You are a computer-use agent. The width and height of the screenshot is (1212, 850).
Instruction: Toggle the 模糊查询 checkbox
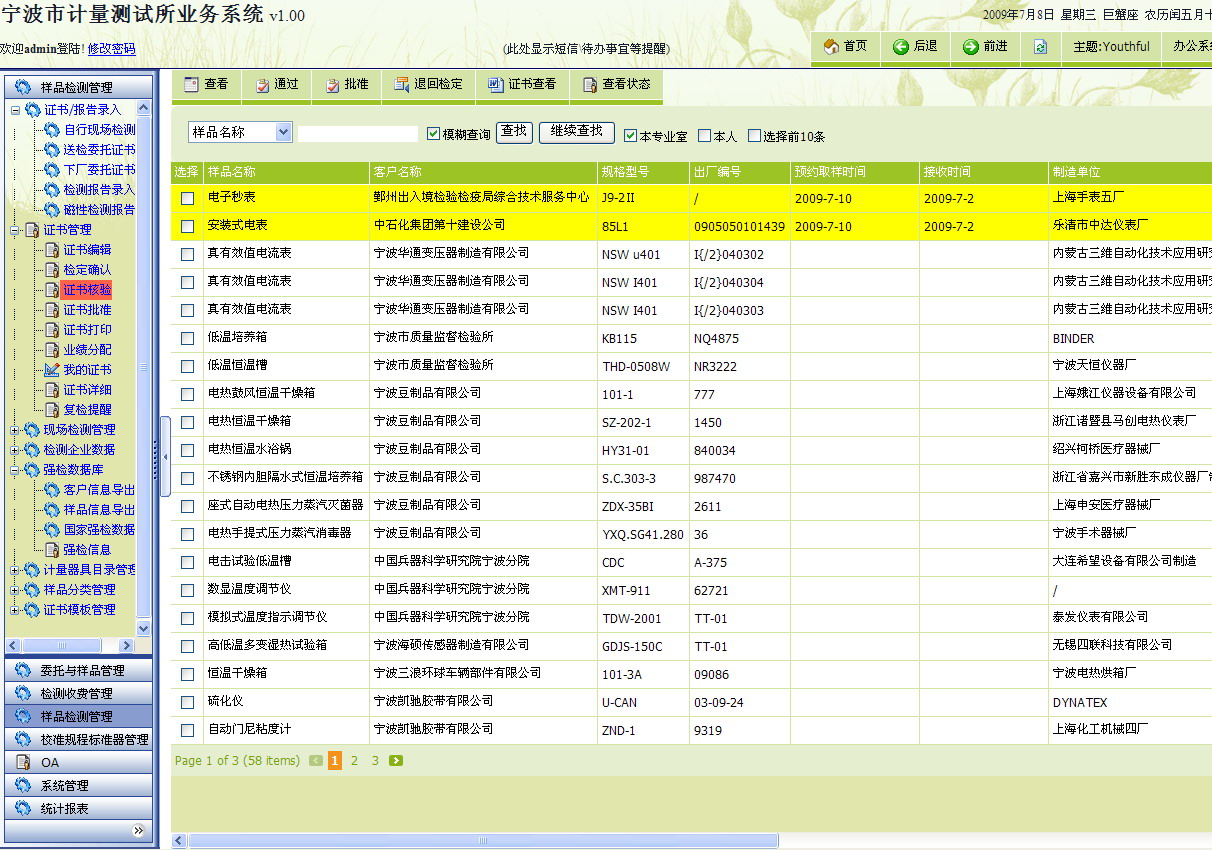433,134
